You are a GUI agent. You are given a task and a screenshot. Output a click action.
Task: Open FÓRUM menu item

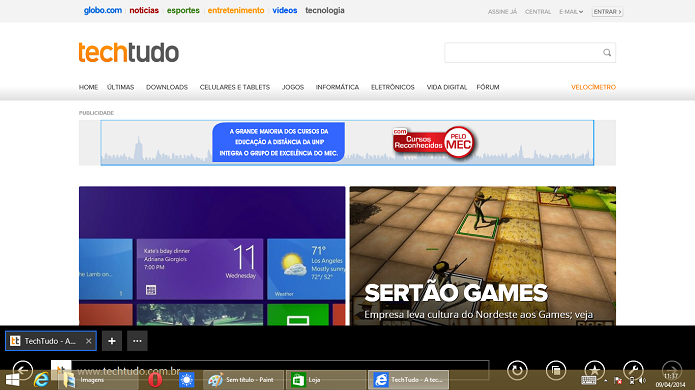488,87
